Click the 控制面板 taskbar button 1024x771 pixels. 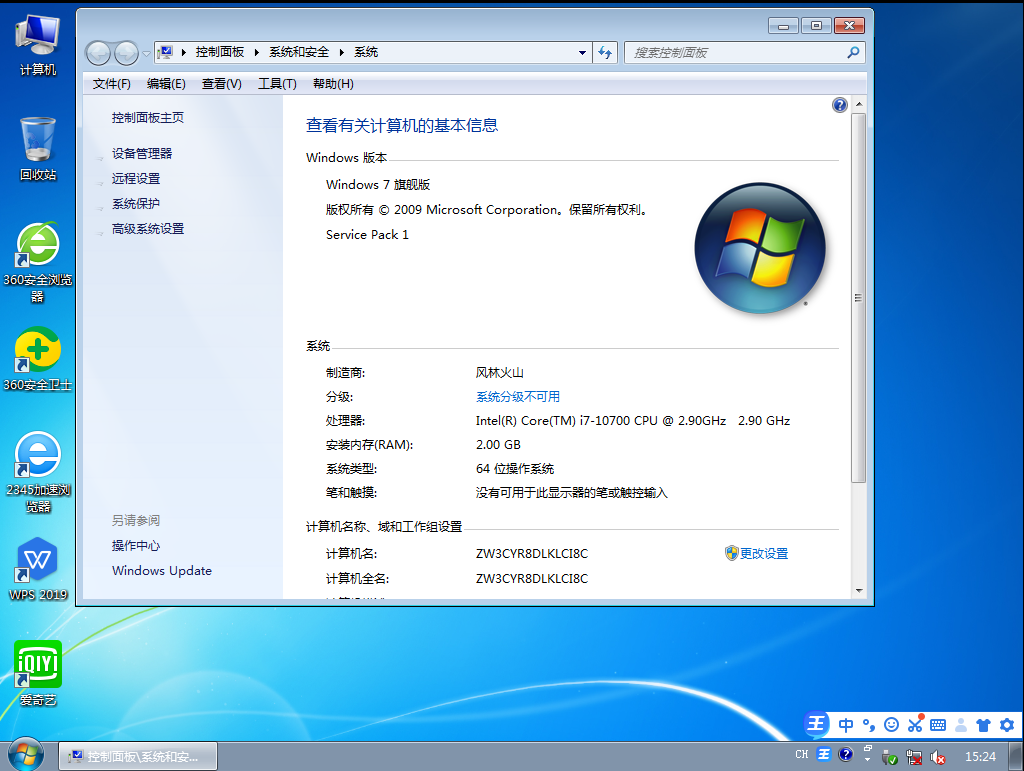[x=138, y=757]
